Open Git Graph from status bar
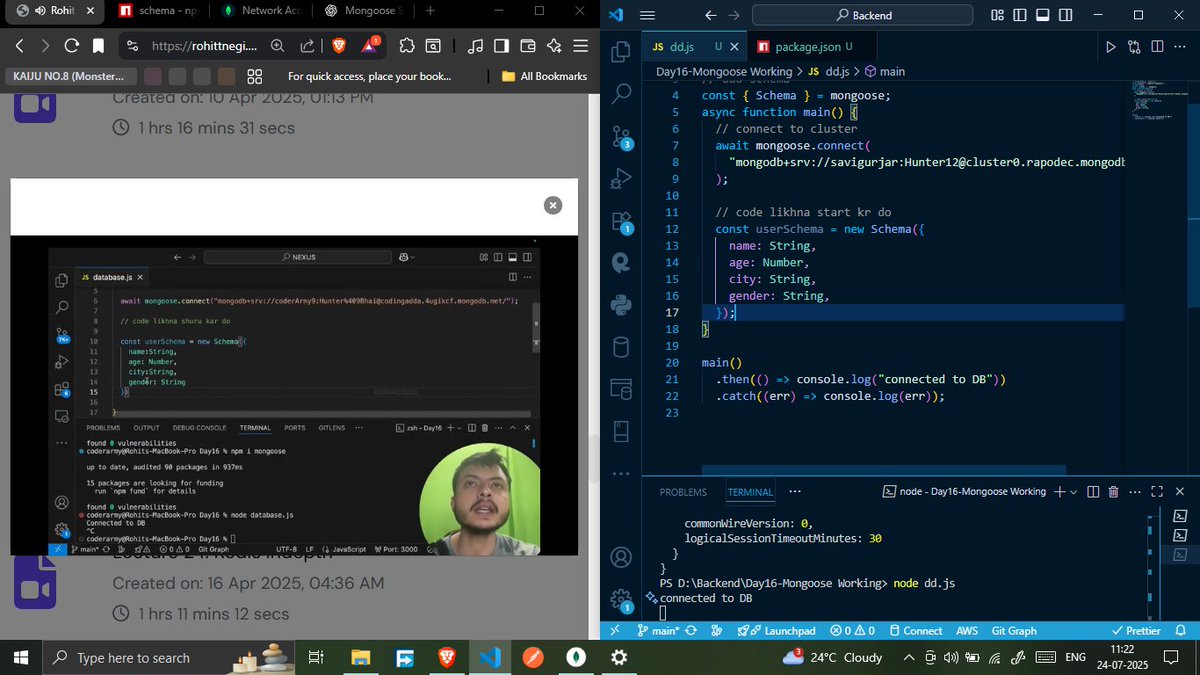Screen dimensions: 1200x675 (x=1013, y=631)
